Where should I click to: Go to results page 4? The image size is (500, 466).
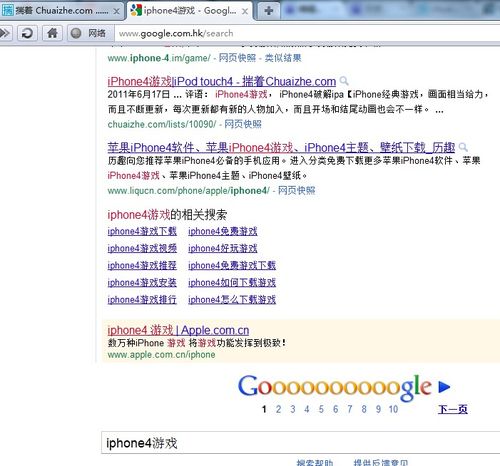[307, 409]
